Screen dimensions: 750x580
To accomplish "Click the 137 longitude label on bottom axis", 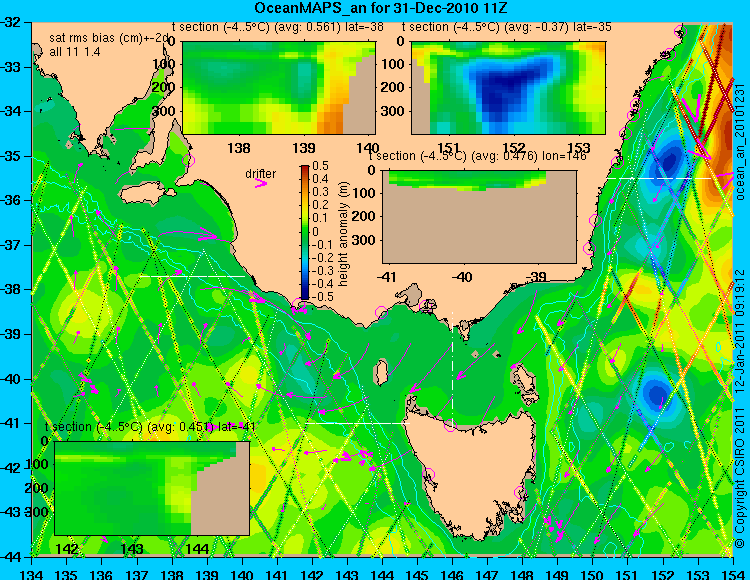I will pos(137,574).
